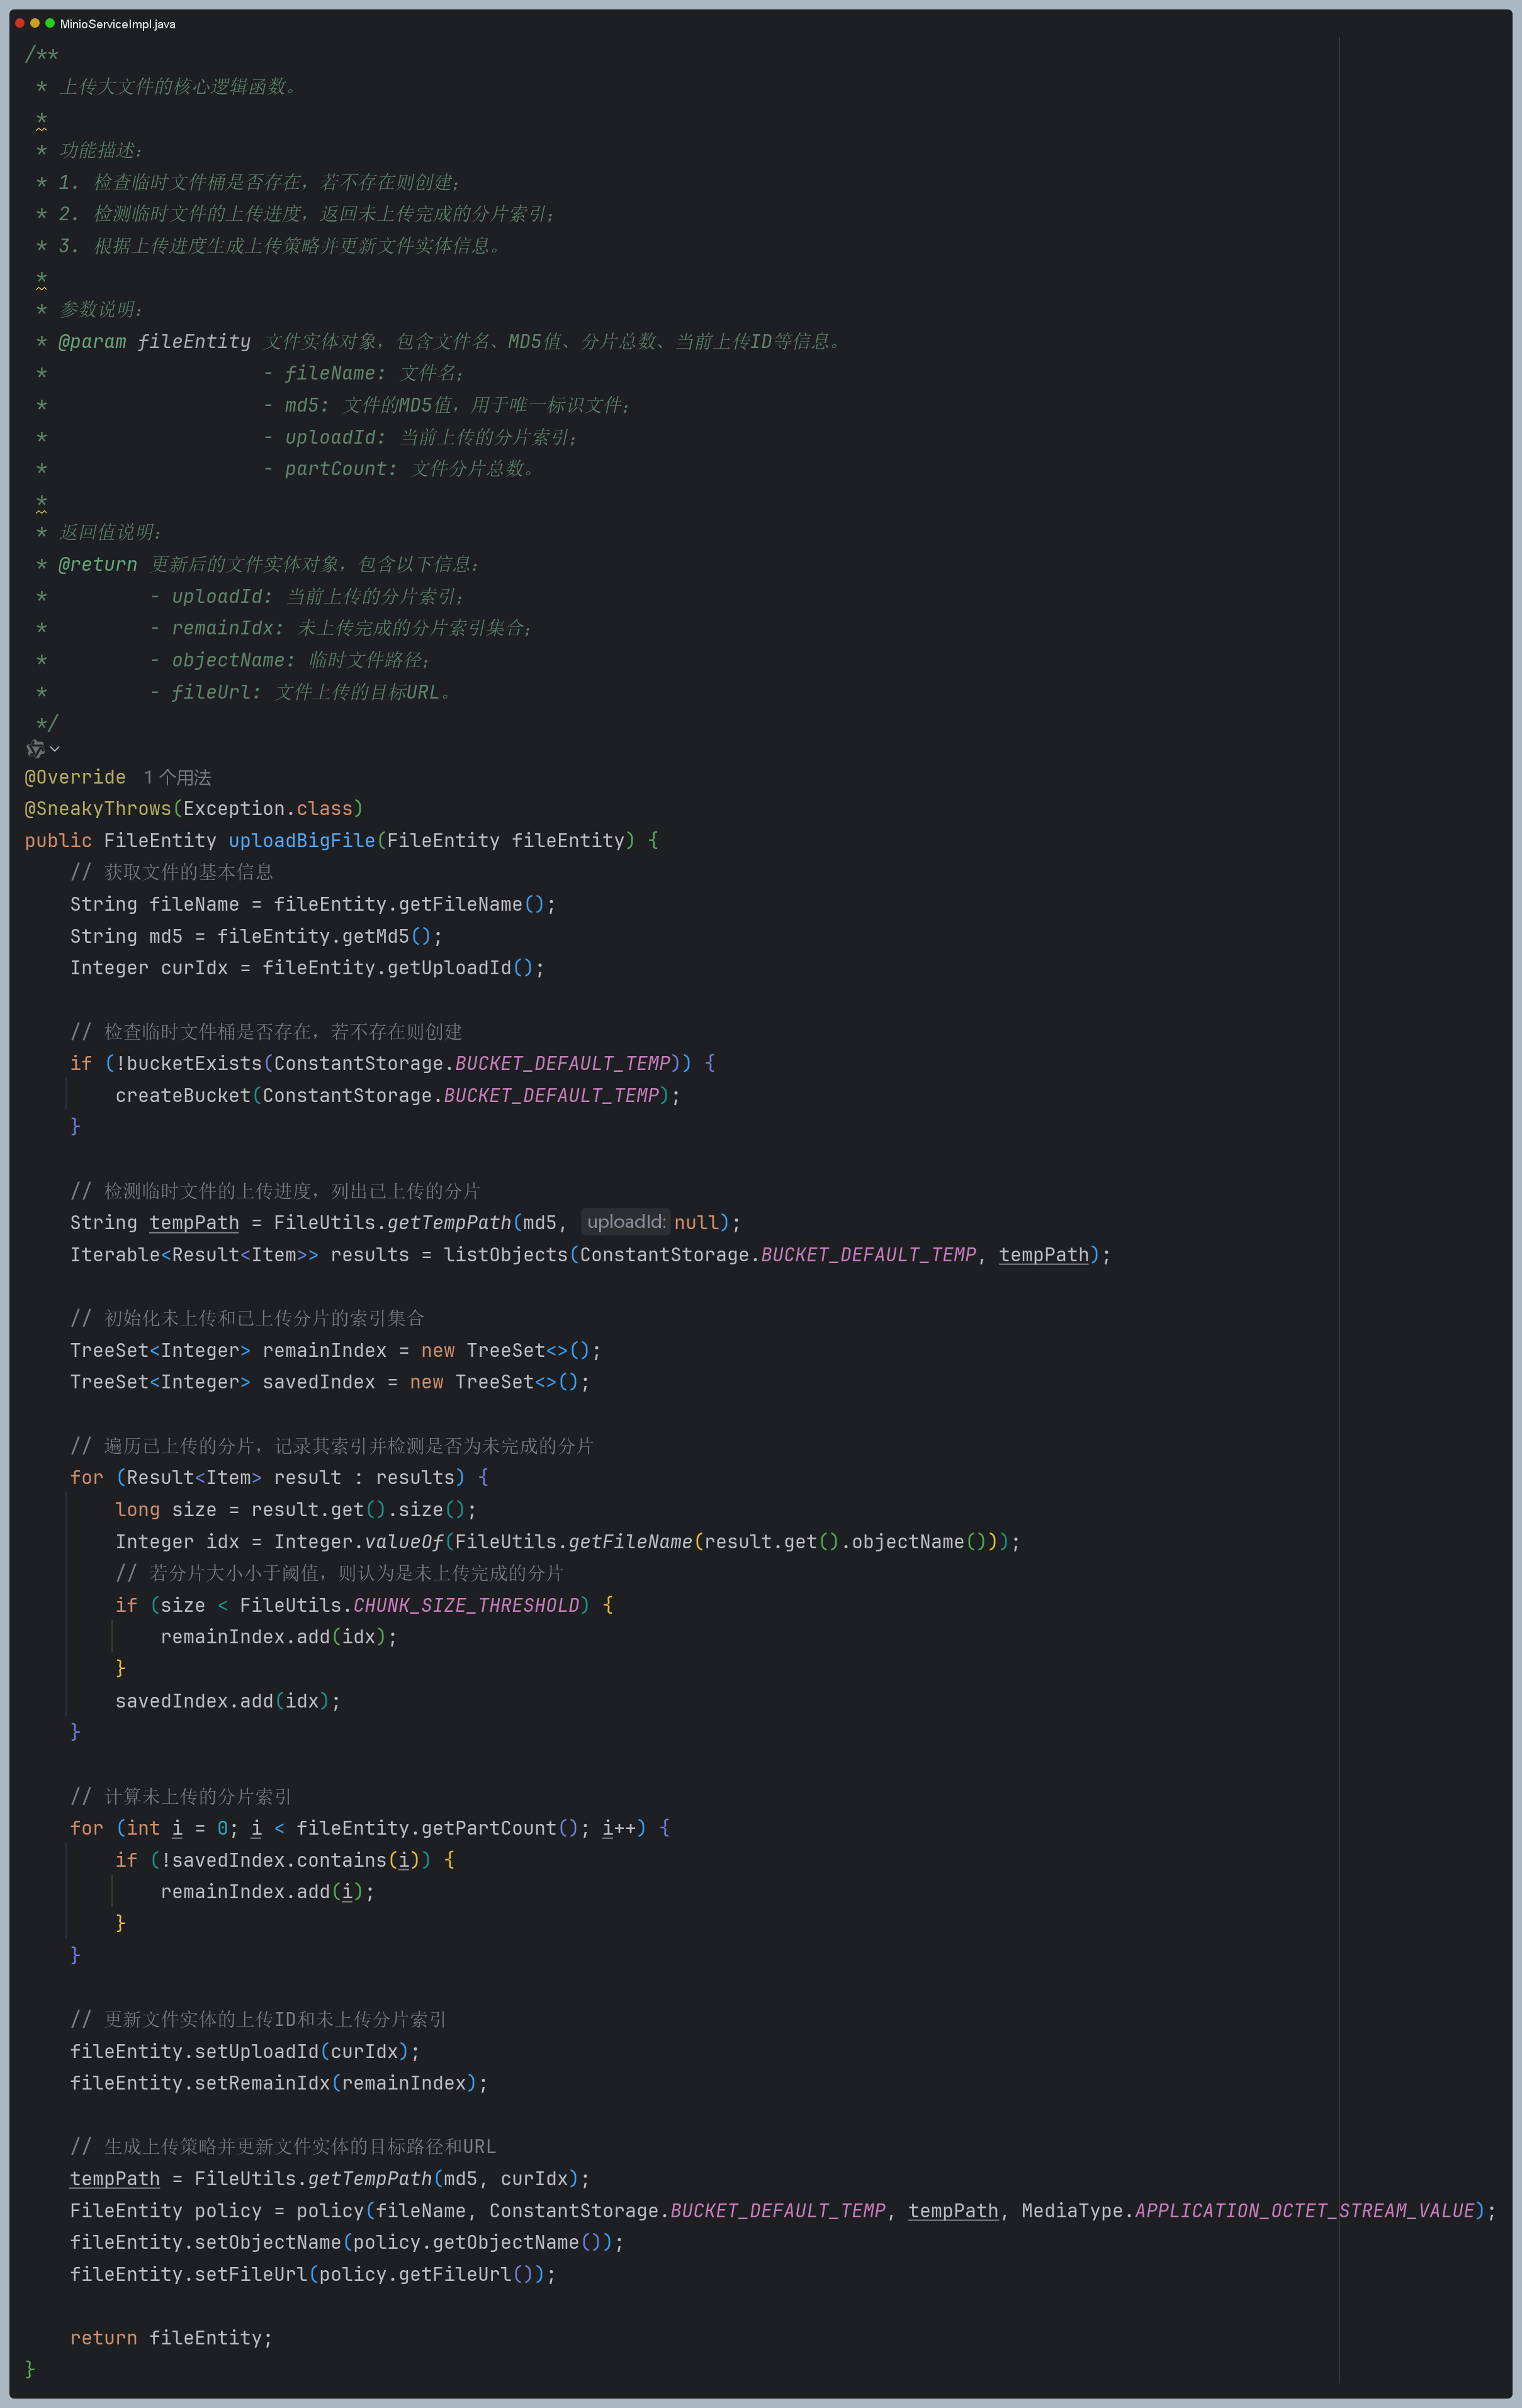Click the 'long size' variable declaration
1522x2408 pixels.
pyautogui.click(x=166, y=1509)
